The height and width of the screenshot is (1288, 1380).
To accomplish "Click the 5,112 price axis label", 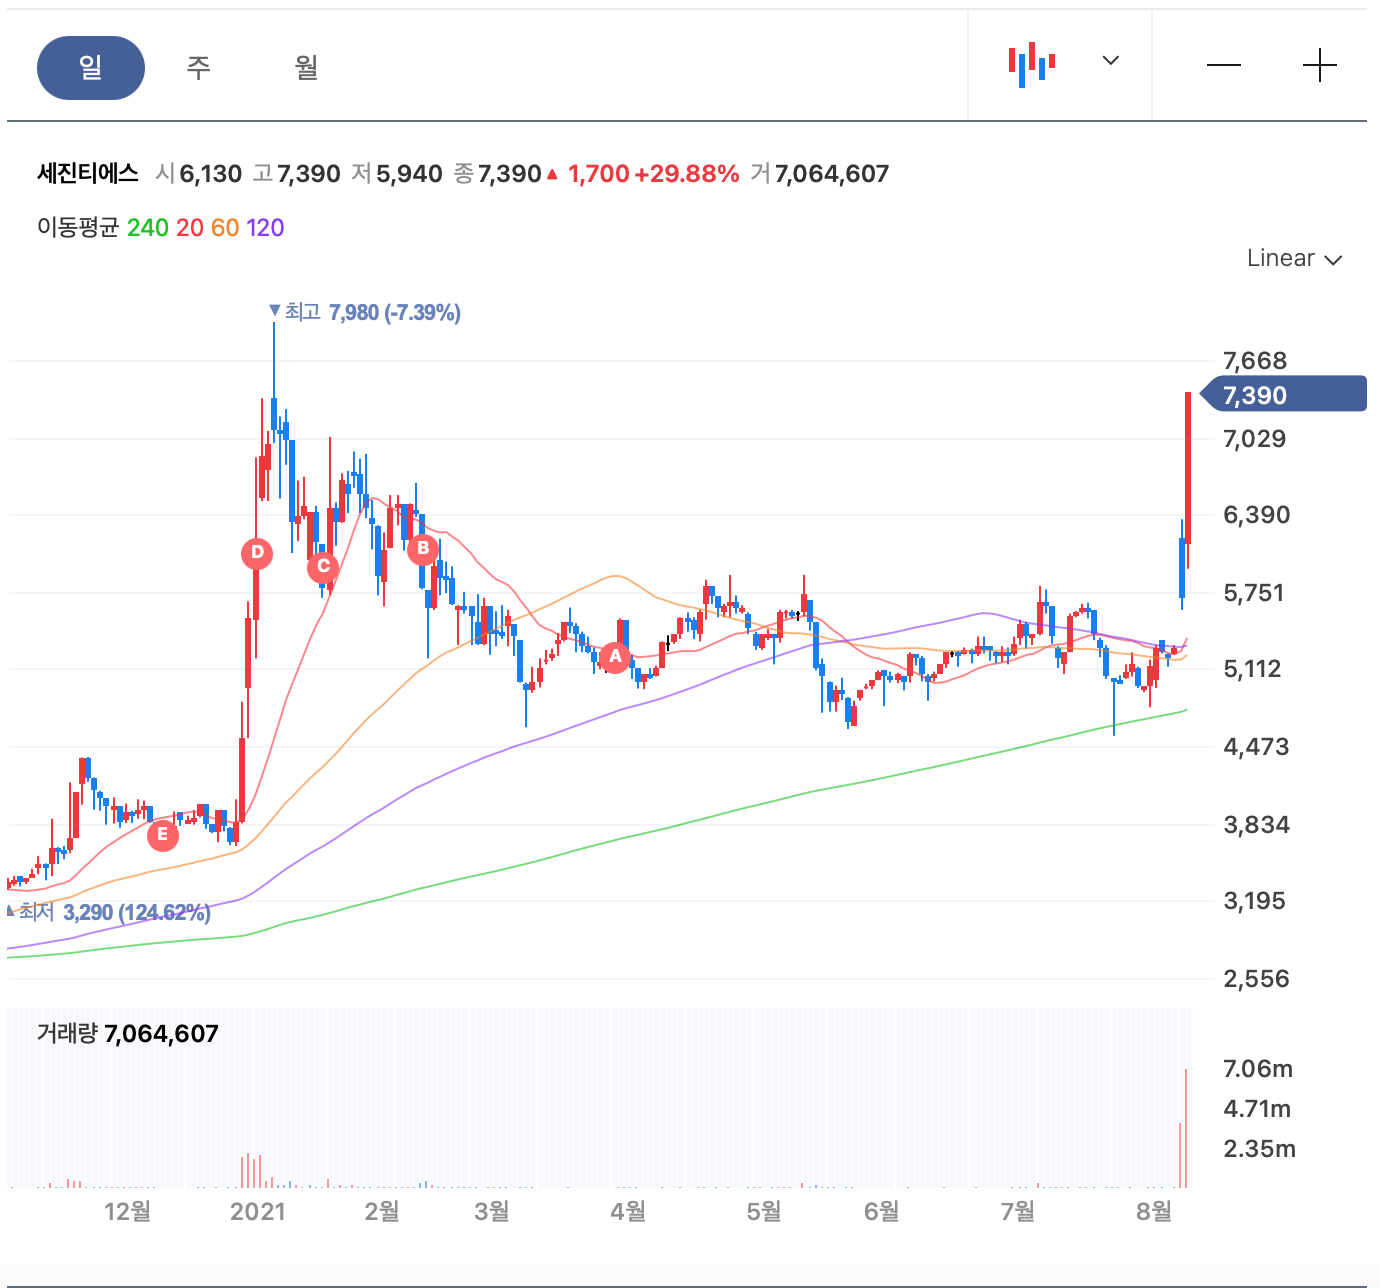I will click(1252, 669).
